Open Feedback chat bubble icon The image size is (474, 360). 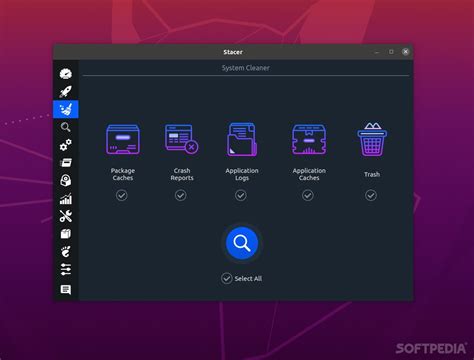point(66,289)
